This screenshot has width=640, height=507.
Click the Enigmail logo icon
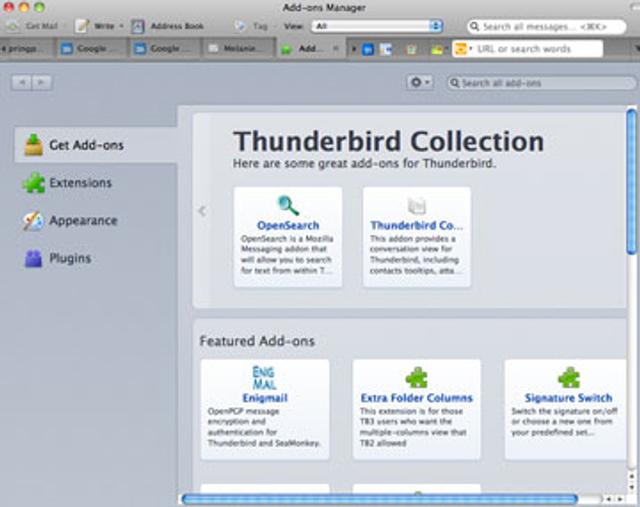tap(264, 378)
